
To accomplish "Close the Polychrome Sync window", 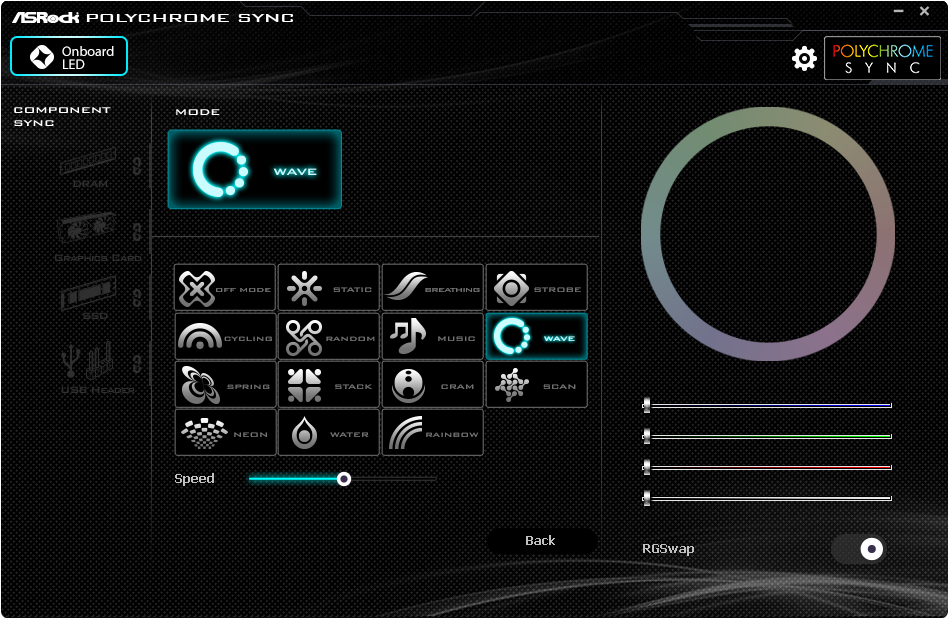I will (x=925, y=11).
